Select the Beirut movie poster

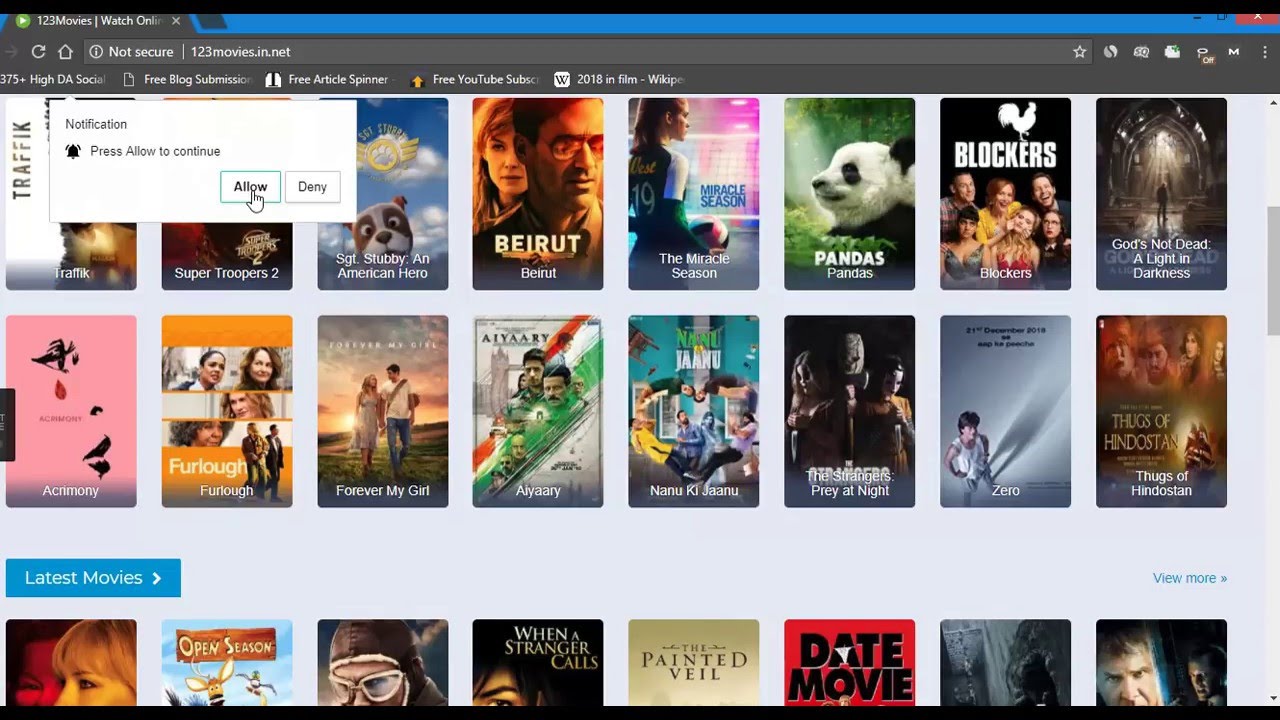click(538, 193)
